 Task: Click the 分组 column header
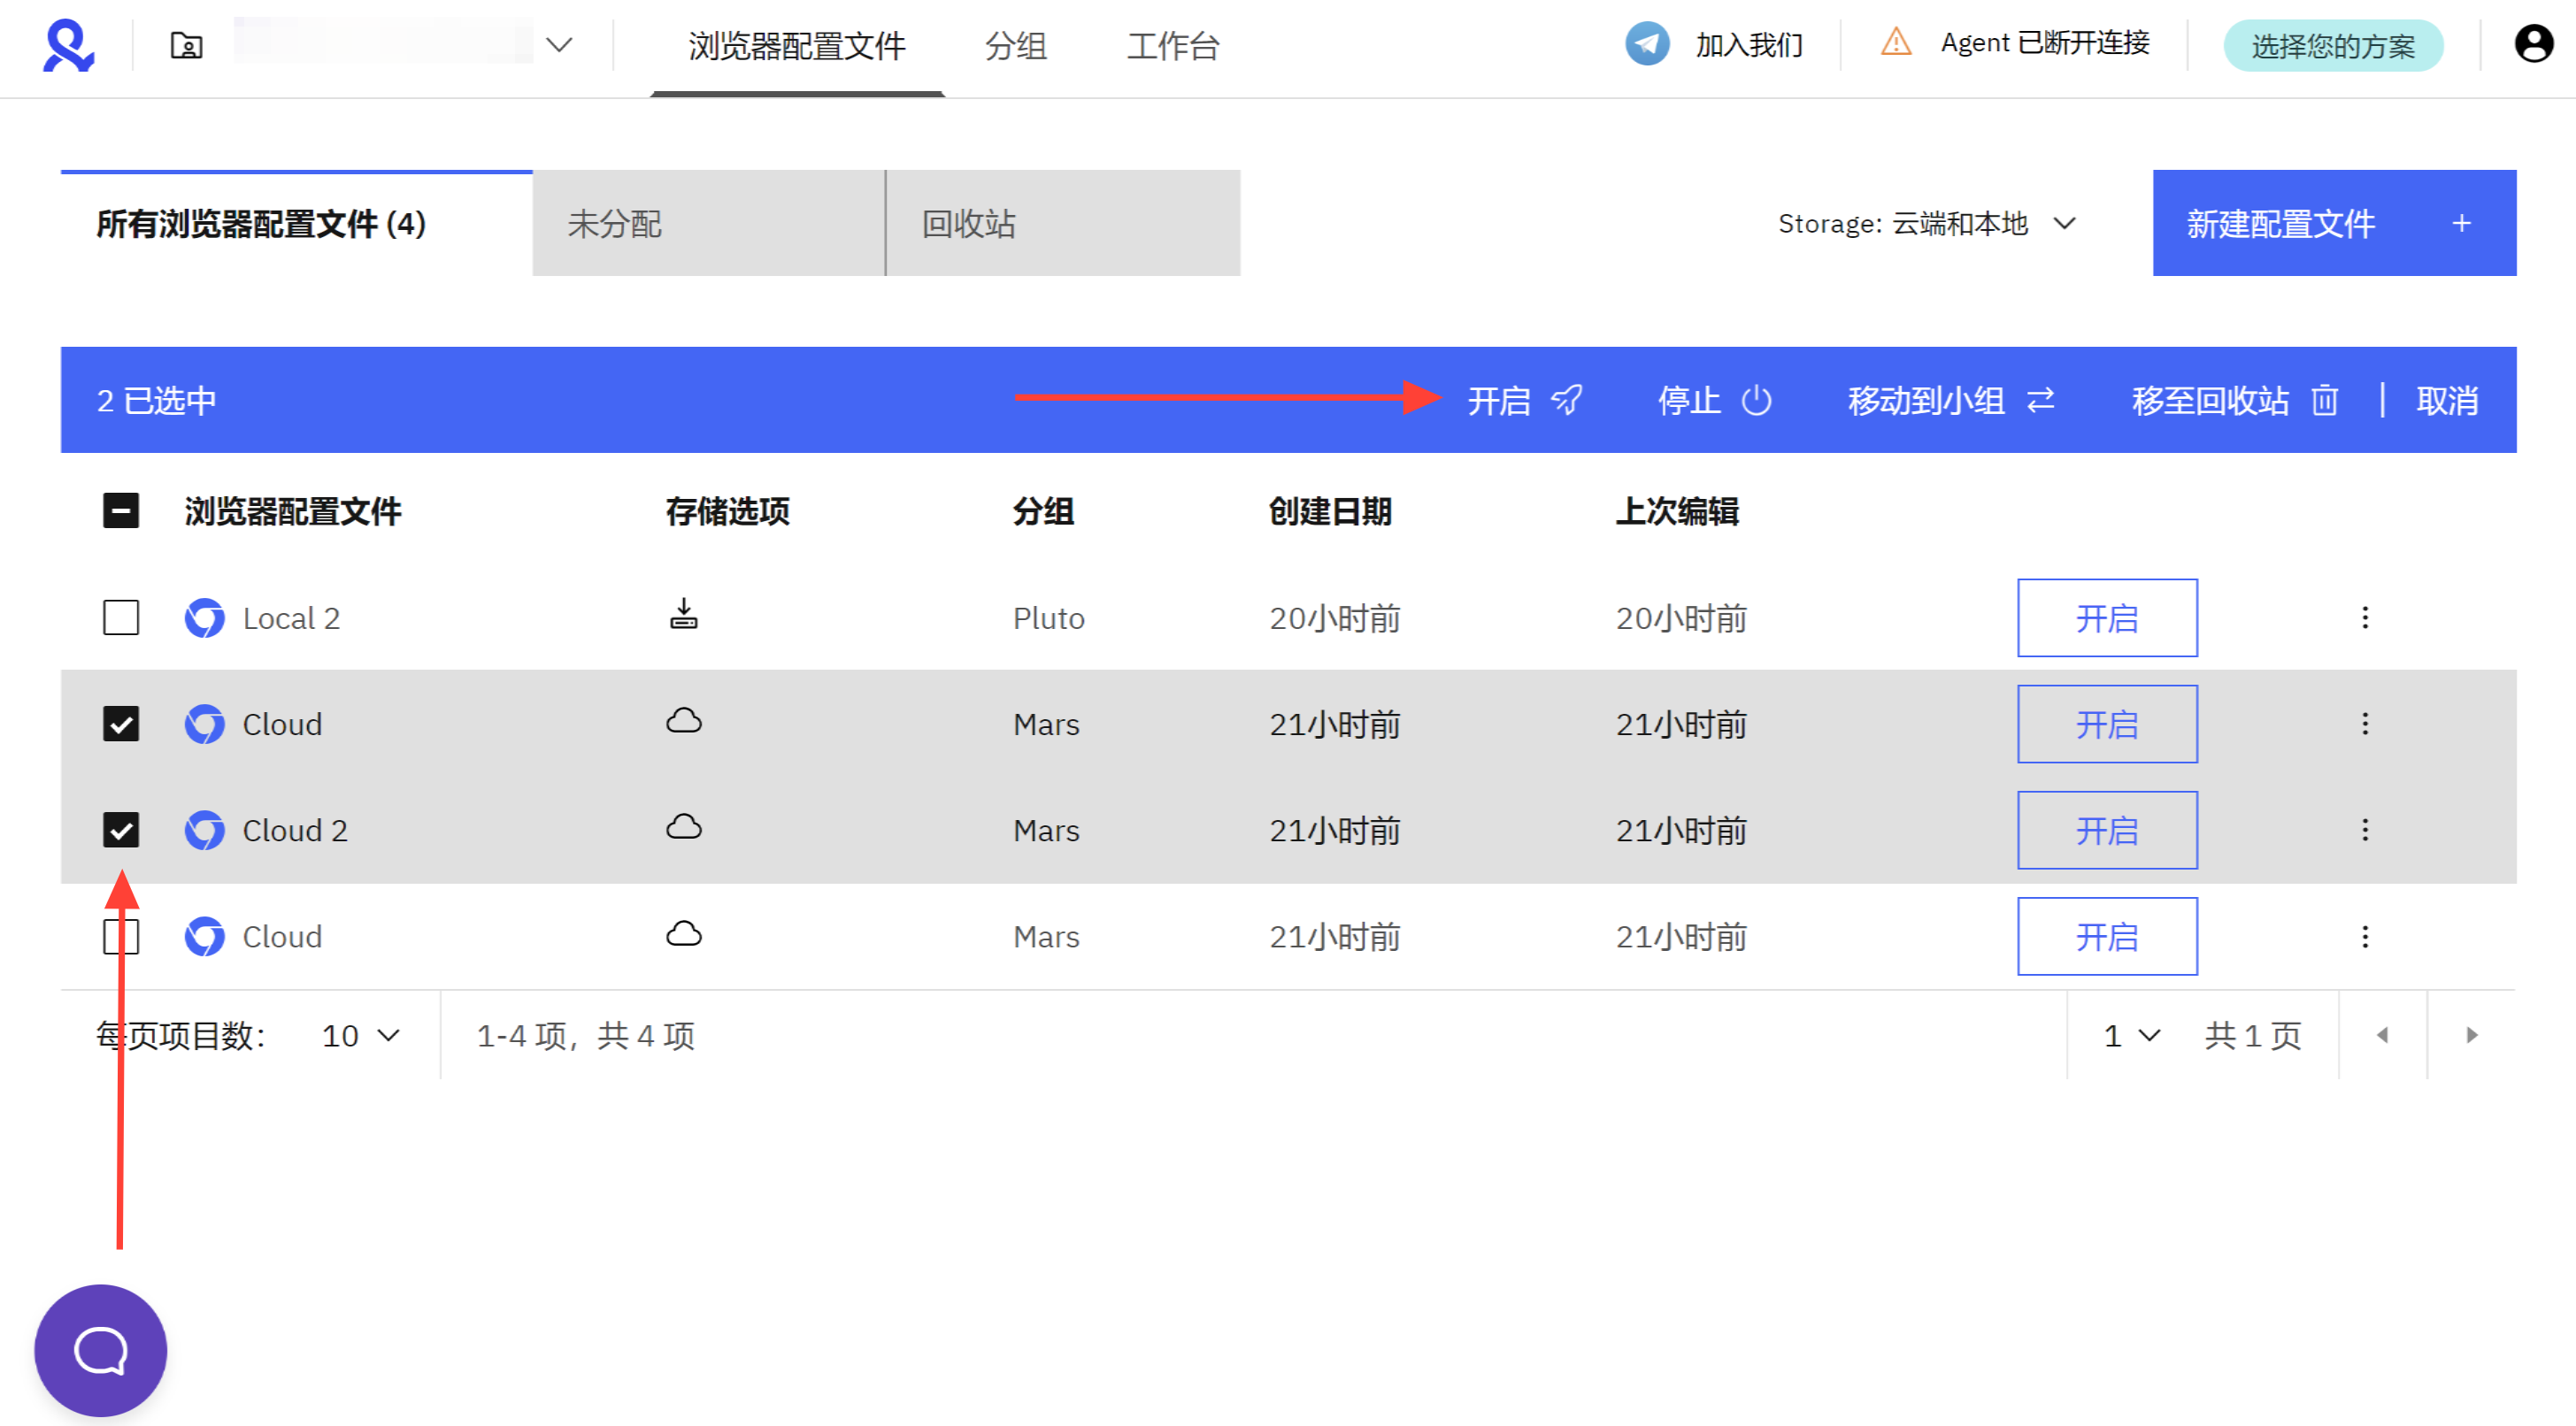[x=1043, y=511]
